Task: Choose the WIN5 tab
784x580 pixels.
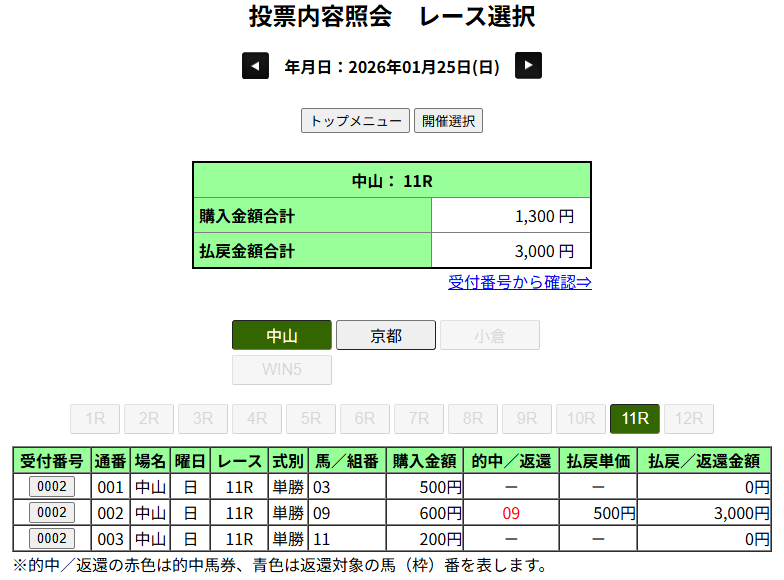Action: pos(282,369)
